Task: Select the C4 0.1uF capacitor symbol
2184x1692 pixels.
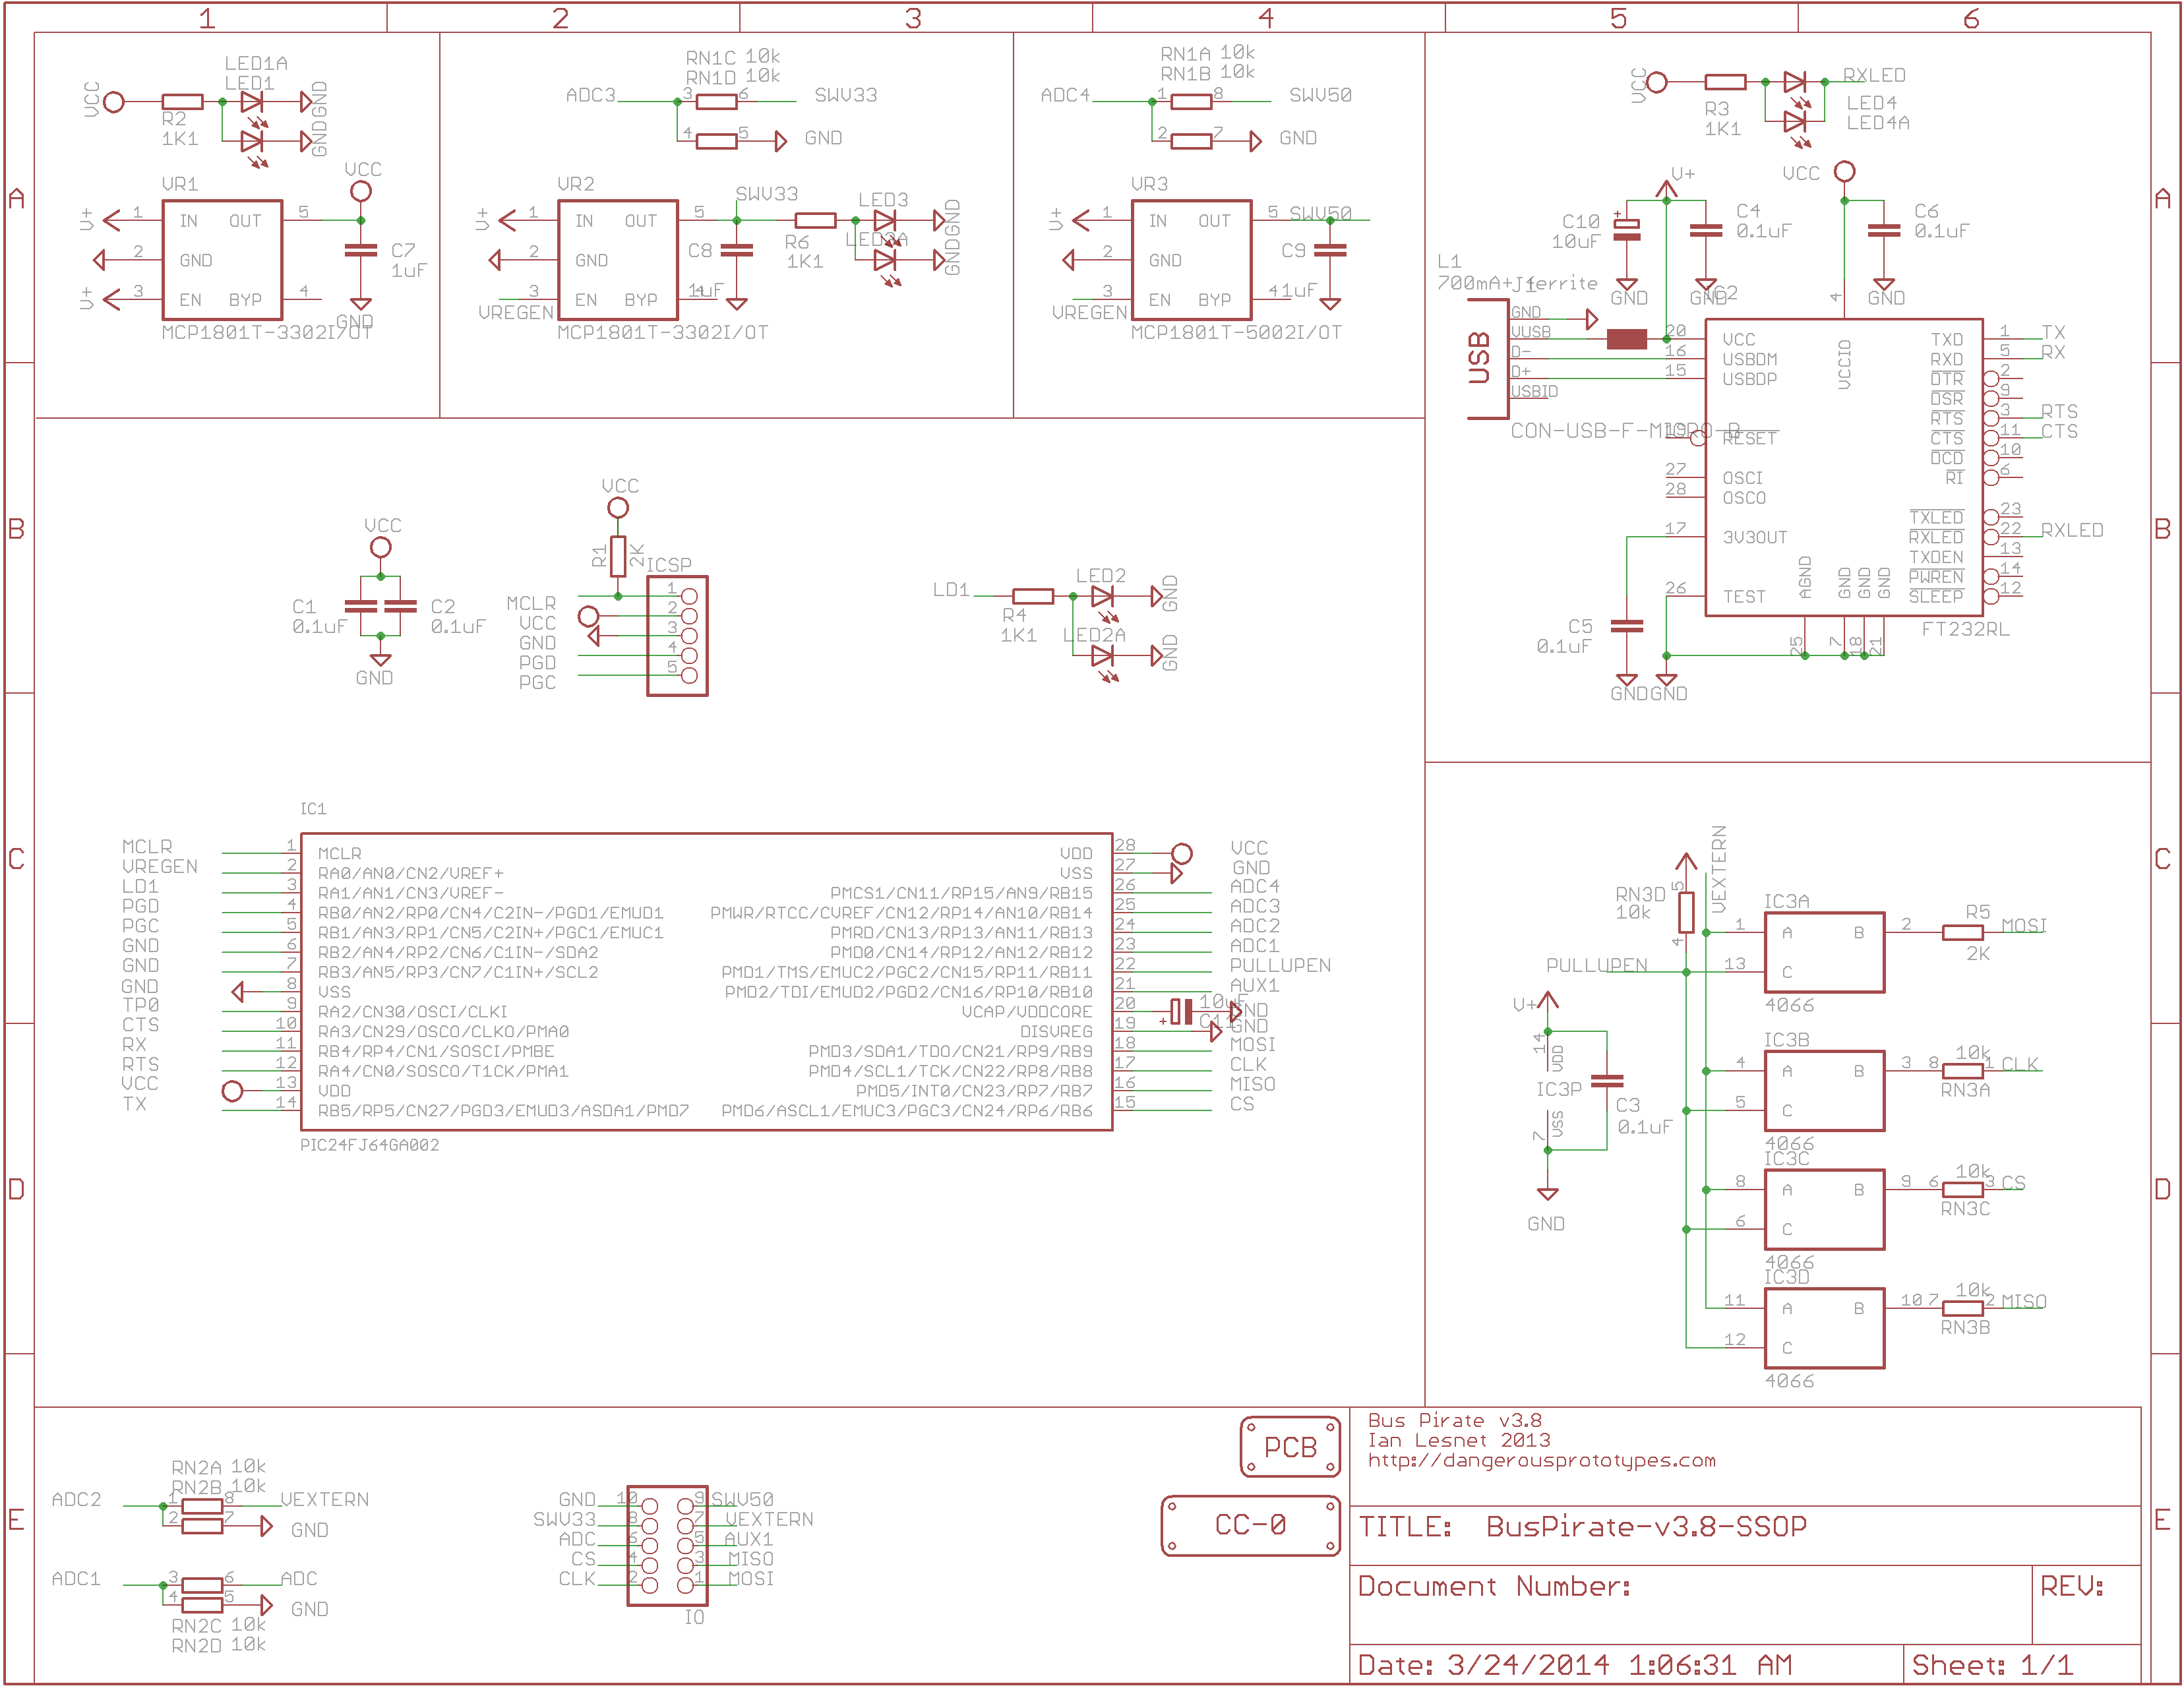Action: 1706,230
